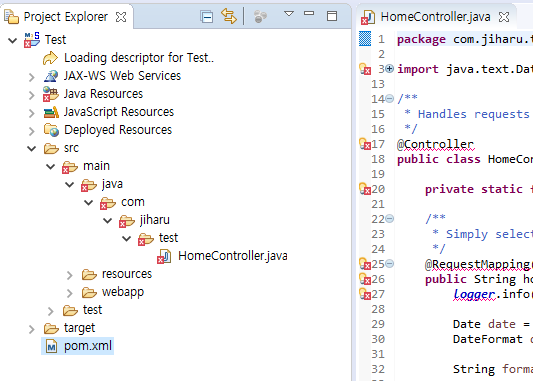This screenshot has width=533, height=381.
Task: Collapse method fold at line 25
Action: coord(390,263)
